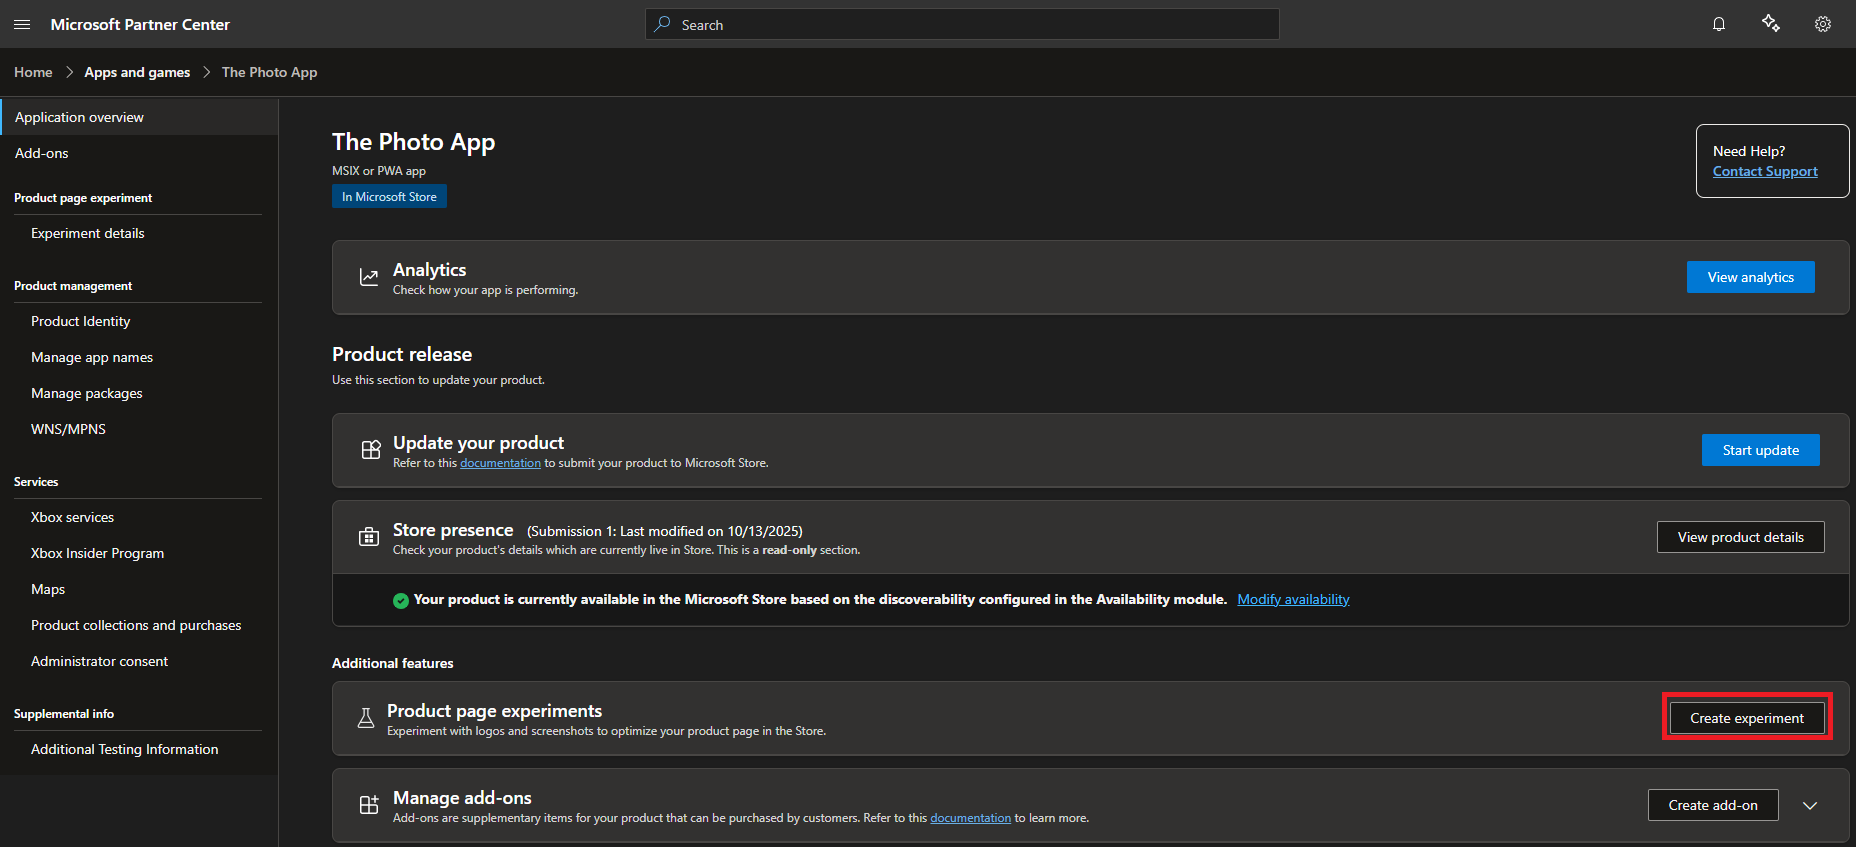Open Product Identity page

[x=81, y=321]
